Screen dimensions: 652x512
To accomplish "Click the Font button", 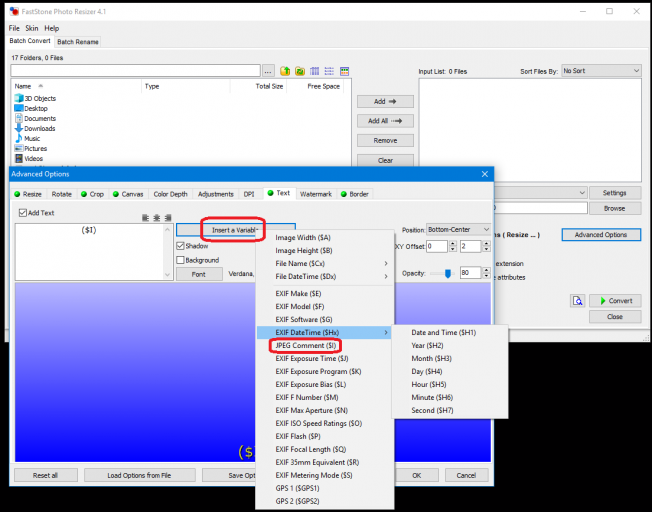I will (x=199, y=275).
